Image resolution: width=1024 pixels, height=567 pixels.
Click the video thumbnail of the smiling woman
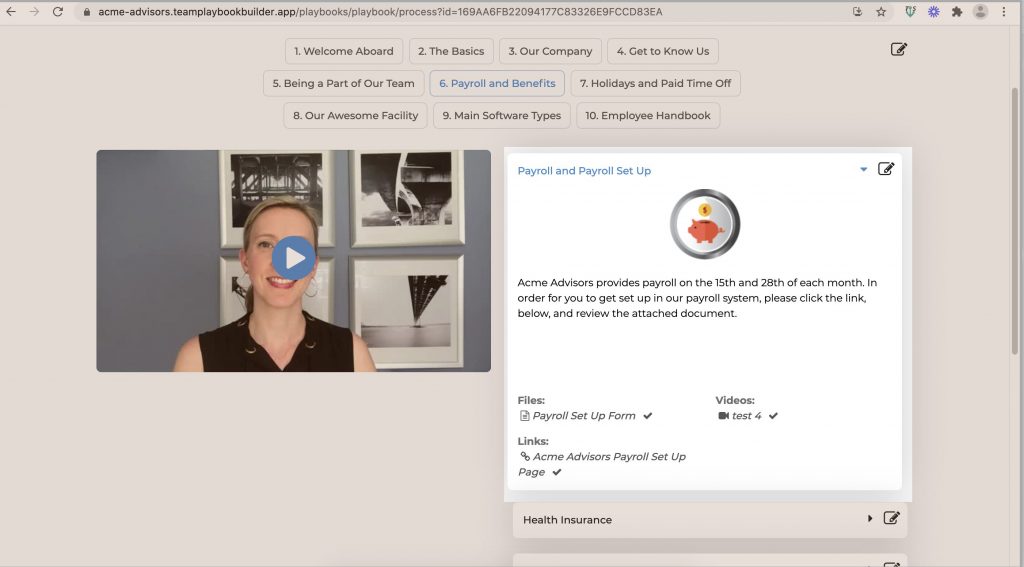[294, 261]
